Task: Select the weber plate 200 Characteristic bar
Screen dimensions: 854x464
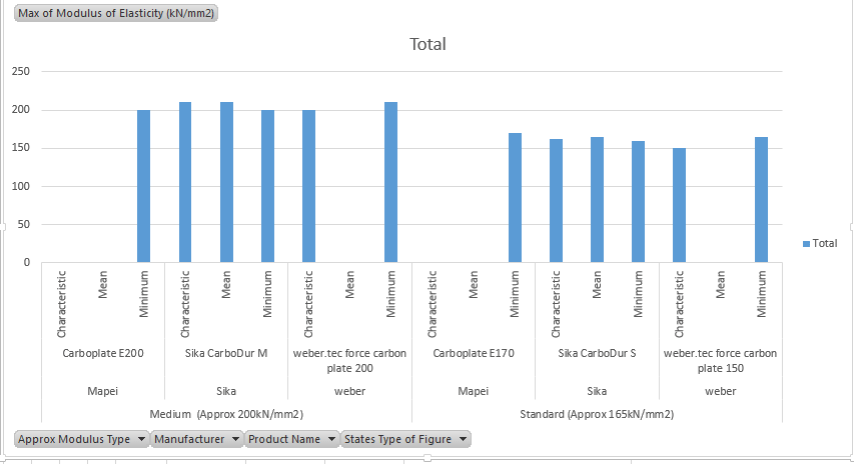Action: 309,186
